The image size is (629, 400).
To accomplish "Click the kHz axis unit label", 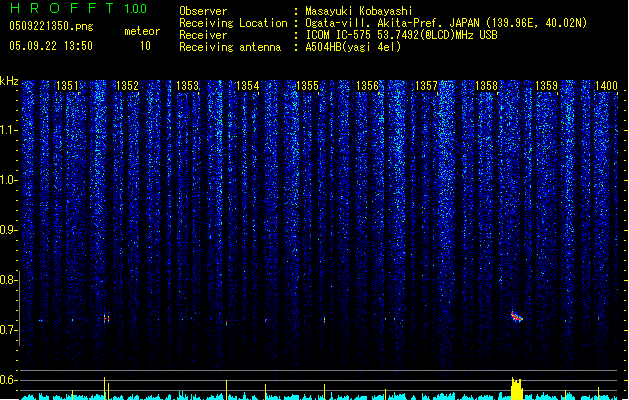I will click(x=9, y=81).
